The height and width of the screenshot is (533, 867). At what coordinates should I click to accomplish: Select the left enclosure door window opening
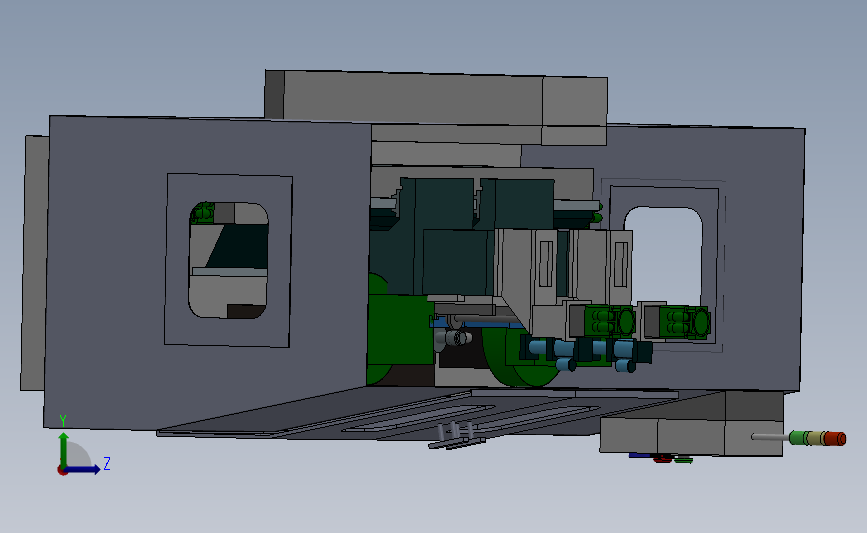point(228,260)
